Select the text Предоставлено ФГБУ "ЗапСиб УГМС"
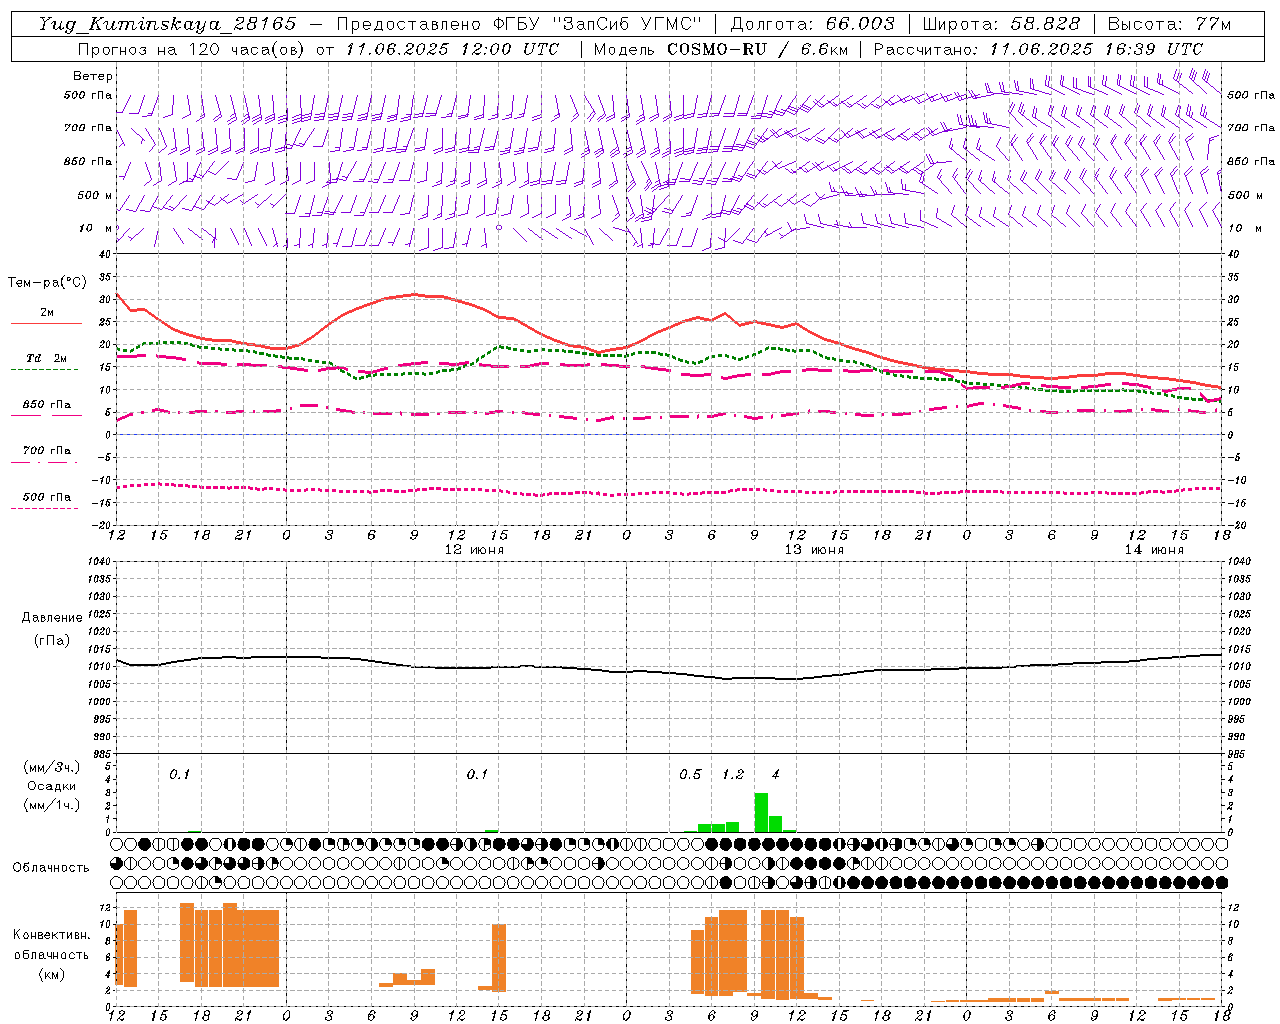Screen dimensions: 1280x1024 coord(519,24)
